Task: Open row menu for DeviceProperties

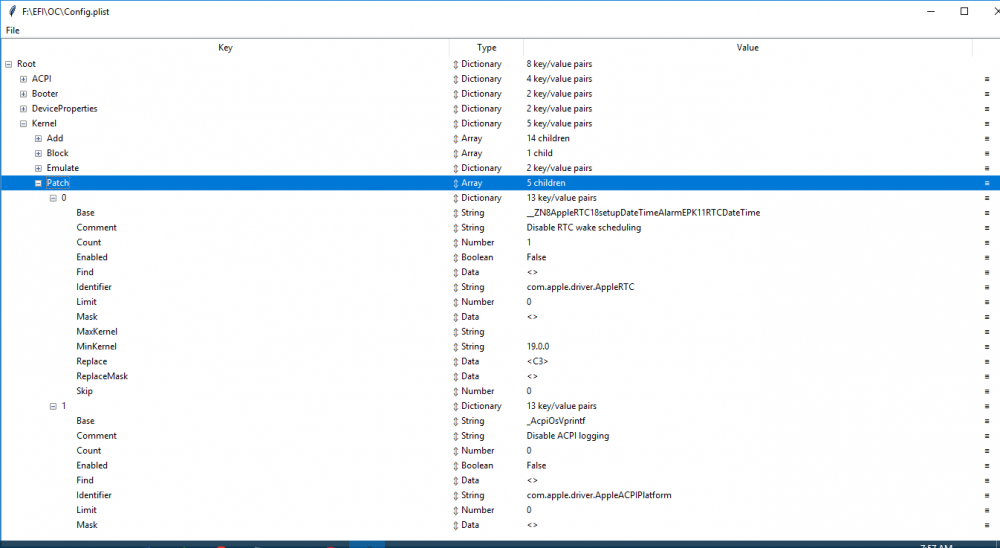Action: point(987,109)
